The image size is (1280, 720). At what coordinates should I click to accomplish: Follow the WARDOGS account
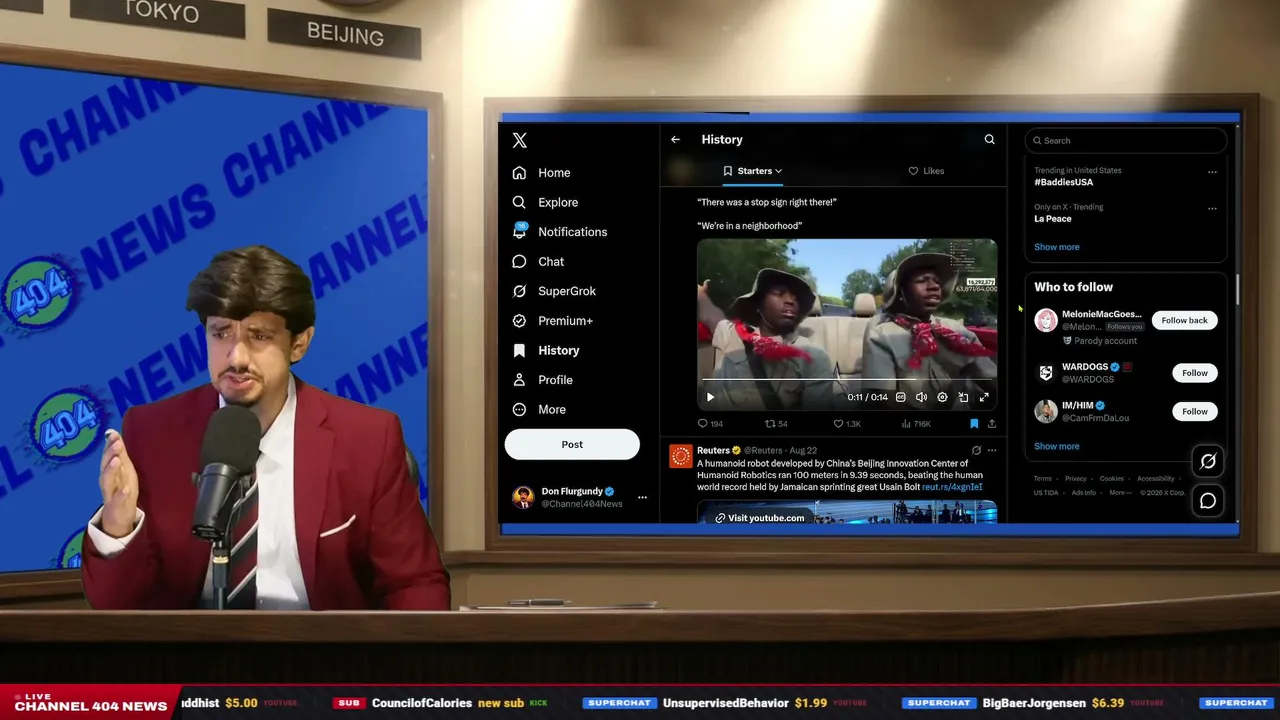click(x=1195, y=373)
